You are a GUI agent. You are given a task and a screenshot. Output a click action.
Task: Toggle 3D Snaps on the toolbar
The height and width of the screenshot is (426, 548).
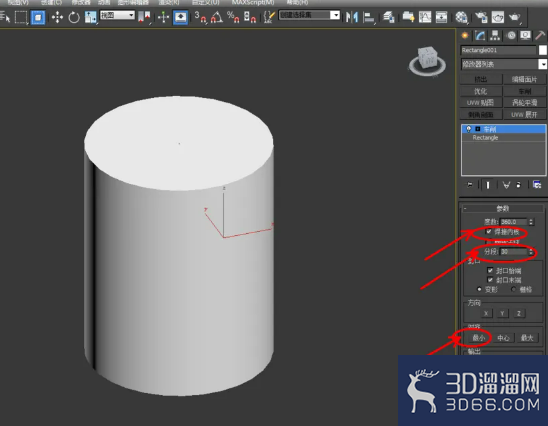click(200, 17)
